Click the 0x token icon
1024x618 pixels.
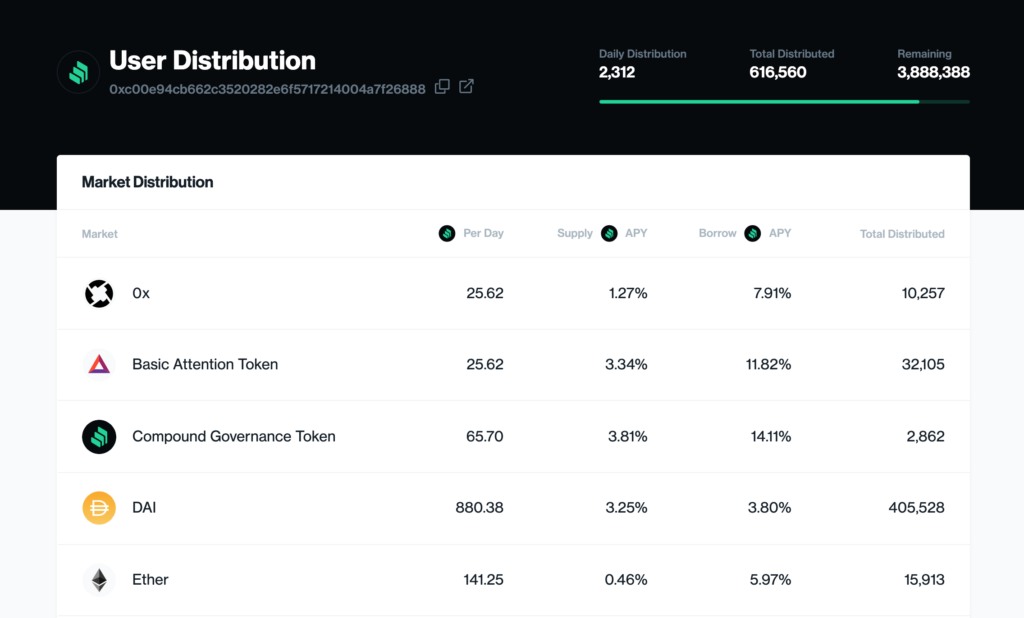(x=99, y=293)
